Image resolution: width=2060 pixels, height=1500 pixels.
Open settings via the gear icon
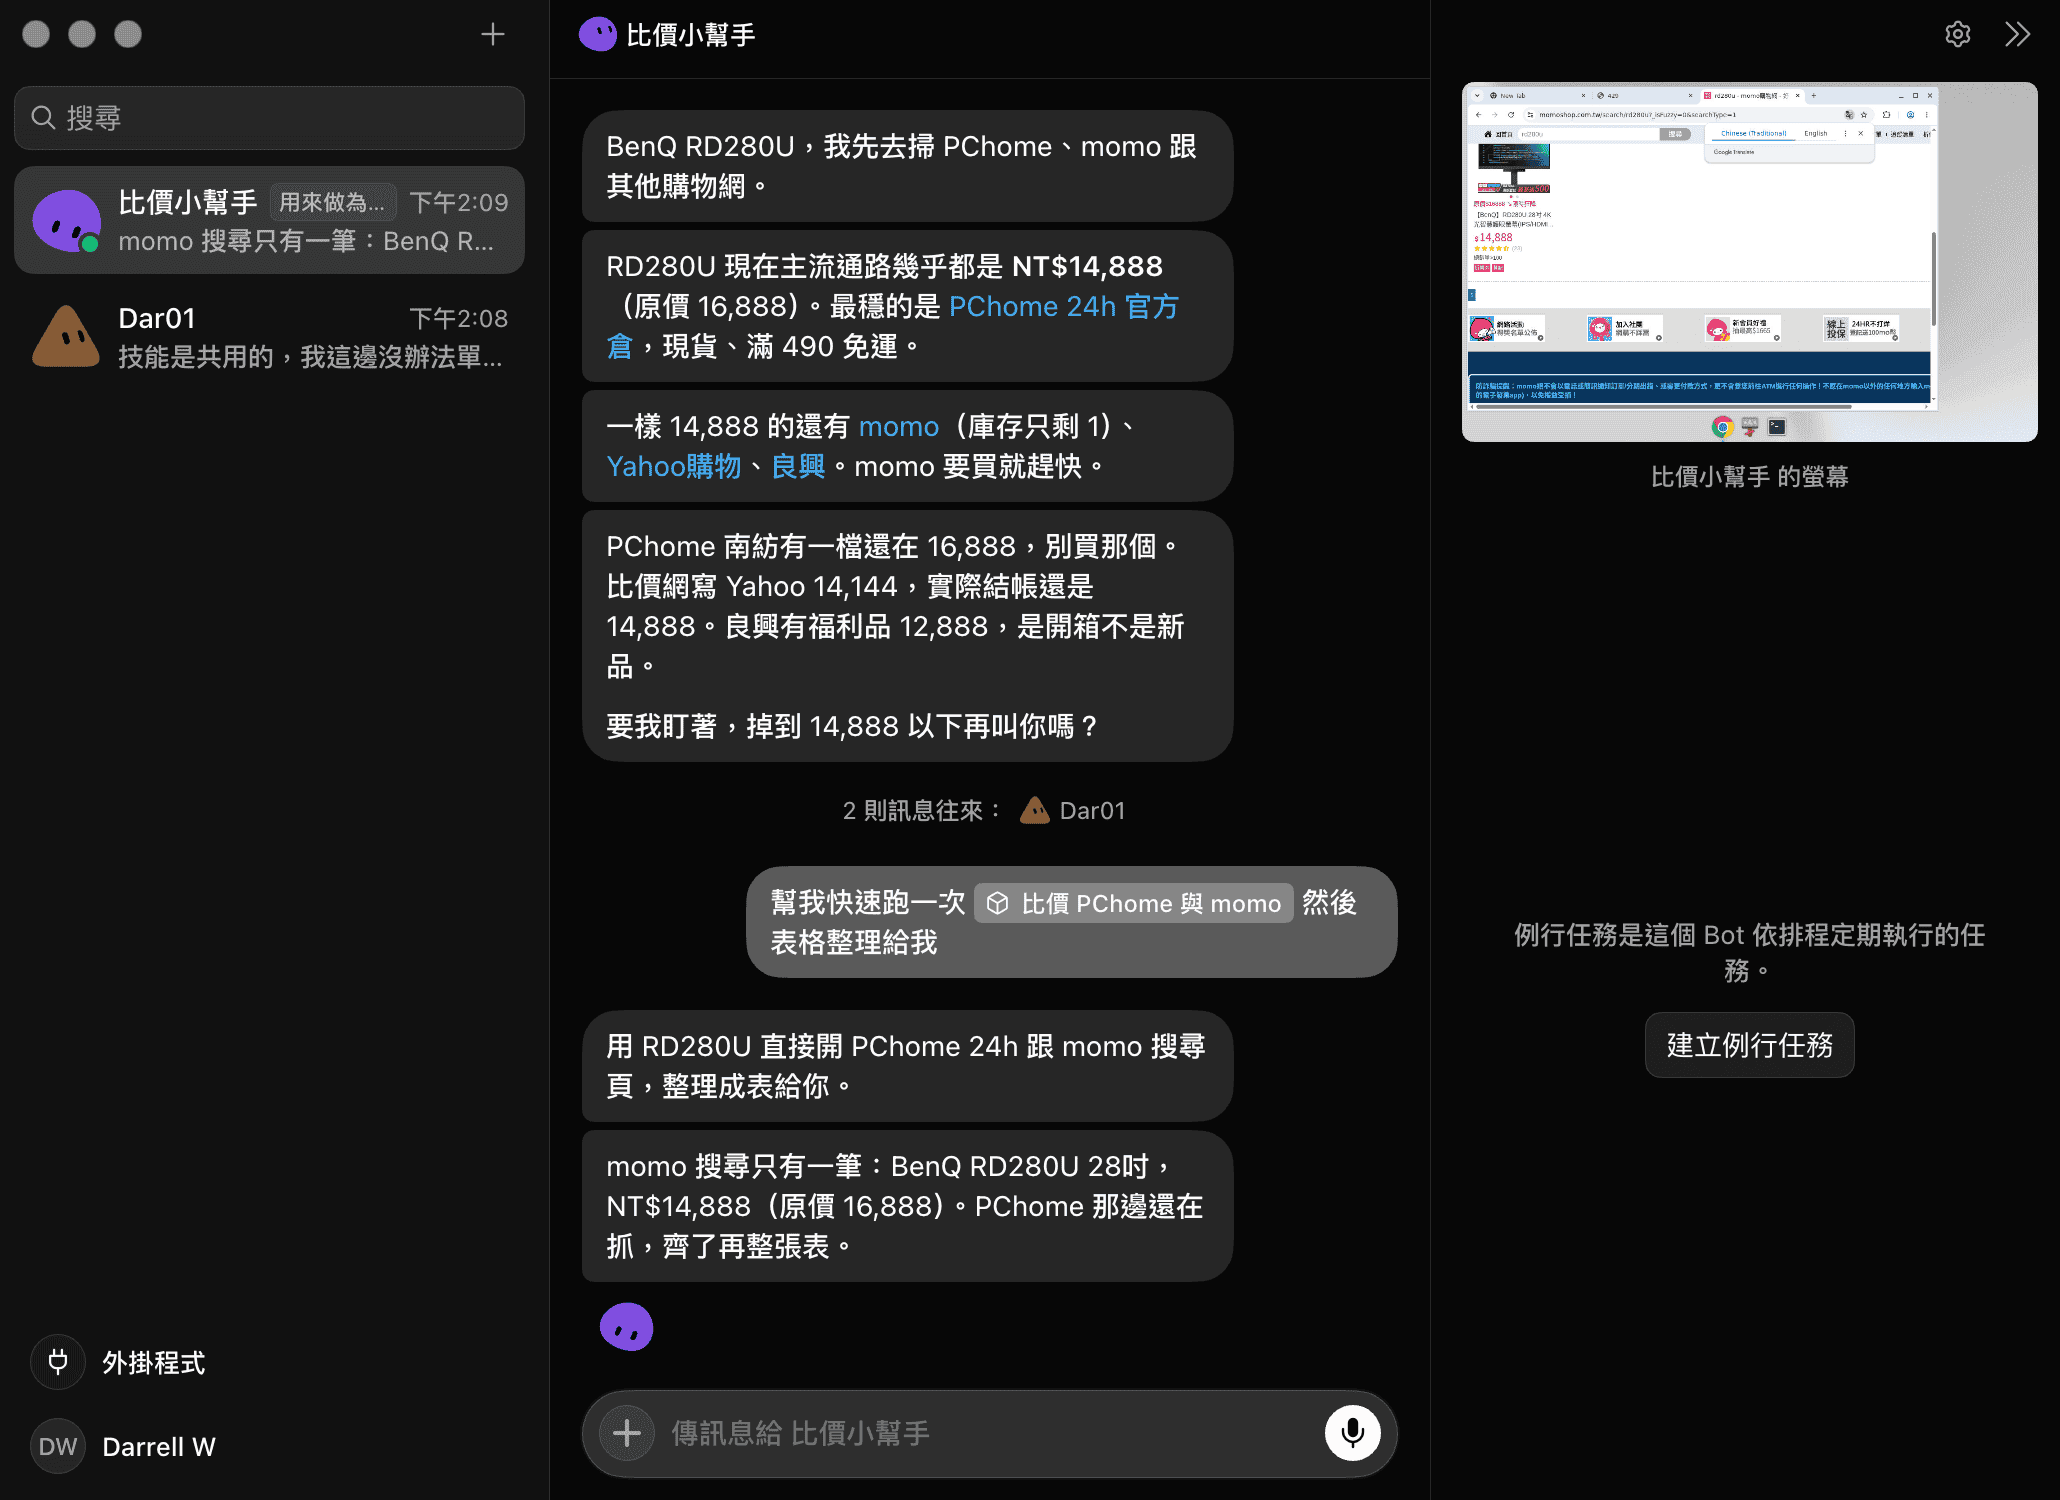[1957, 35]
